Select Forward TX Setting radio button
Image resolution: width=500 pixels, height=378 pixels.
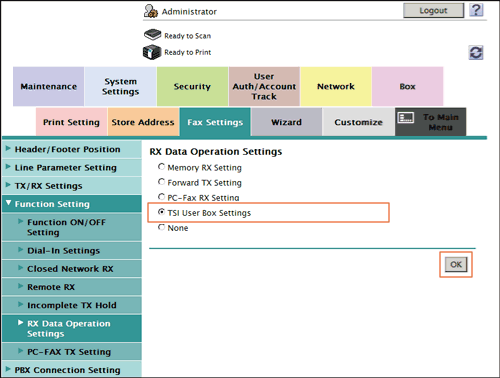click(x=161, y=182)
